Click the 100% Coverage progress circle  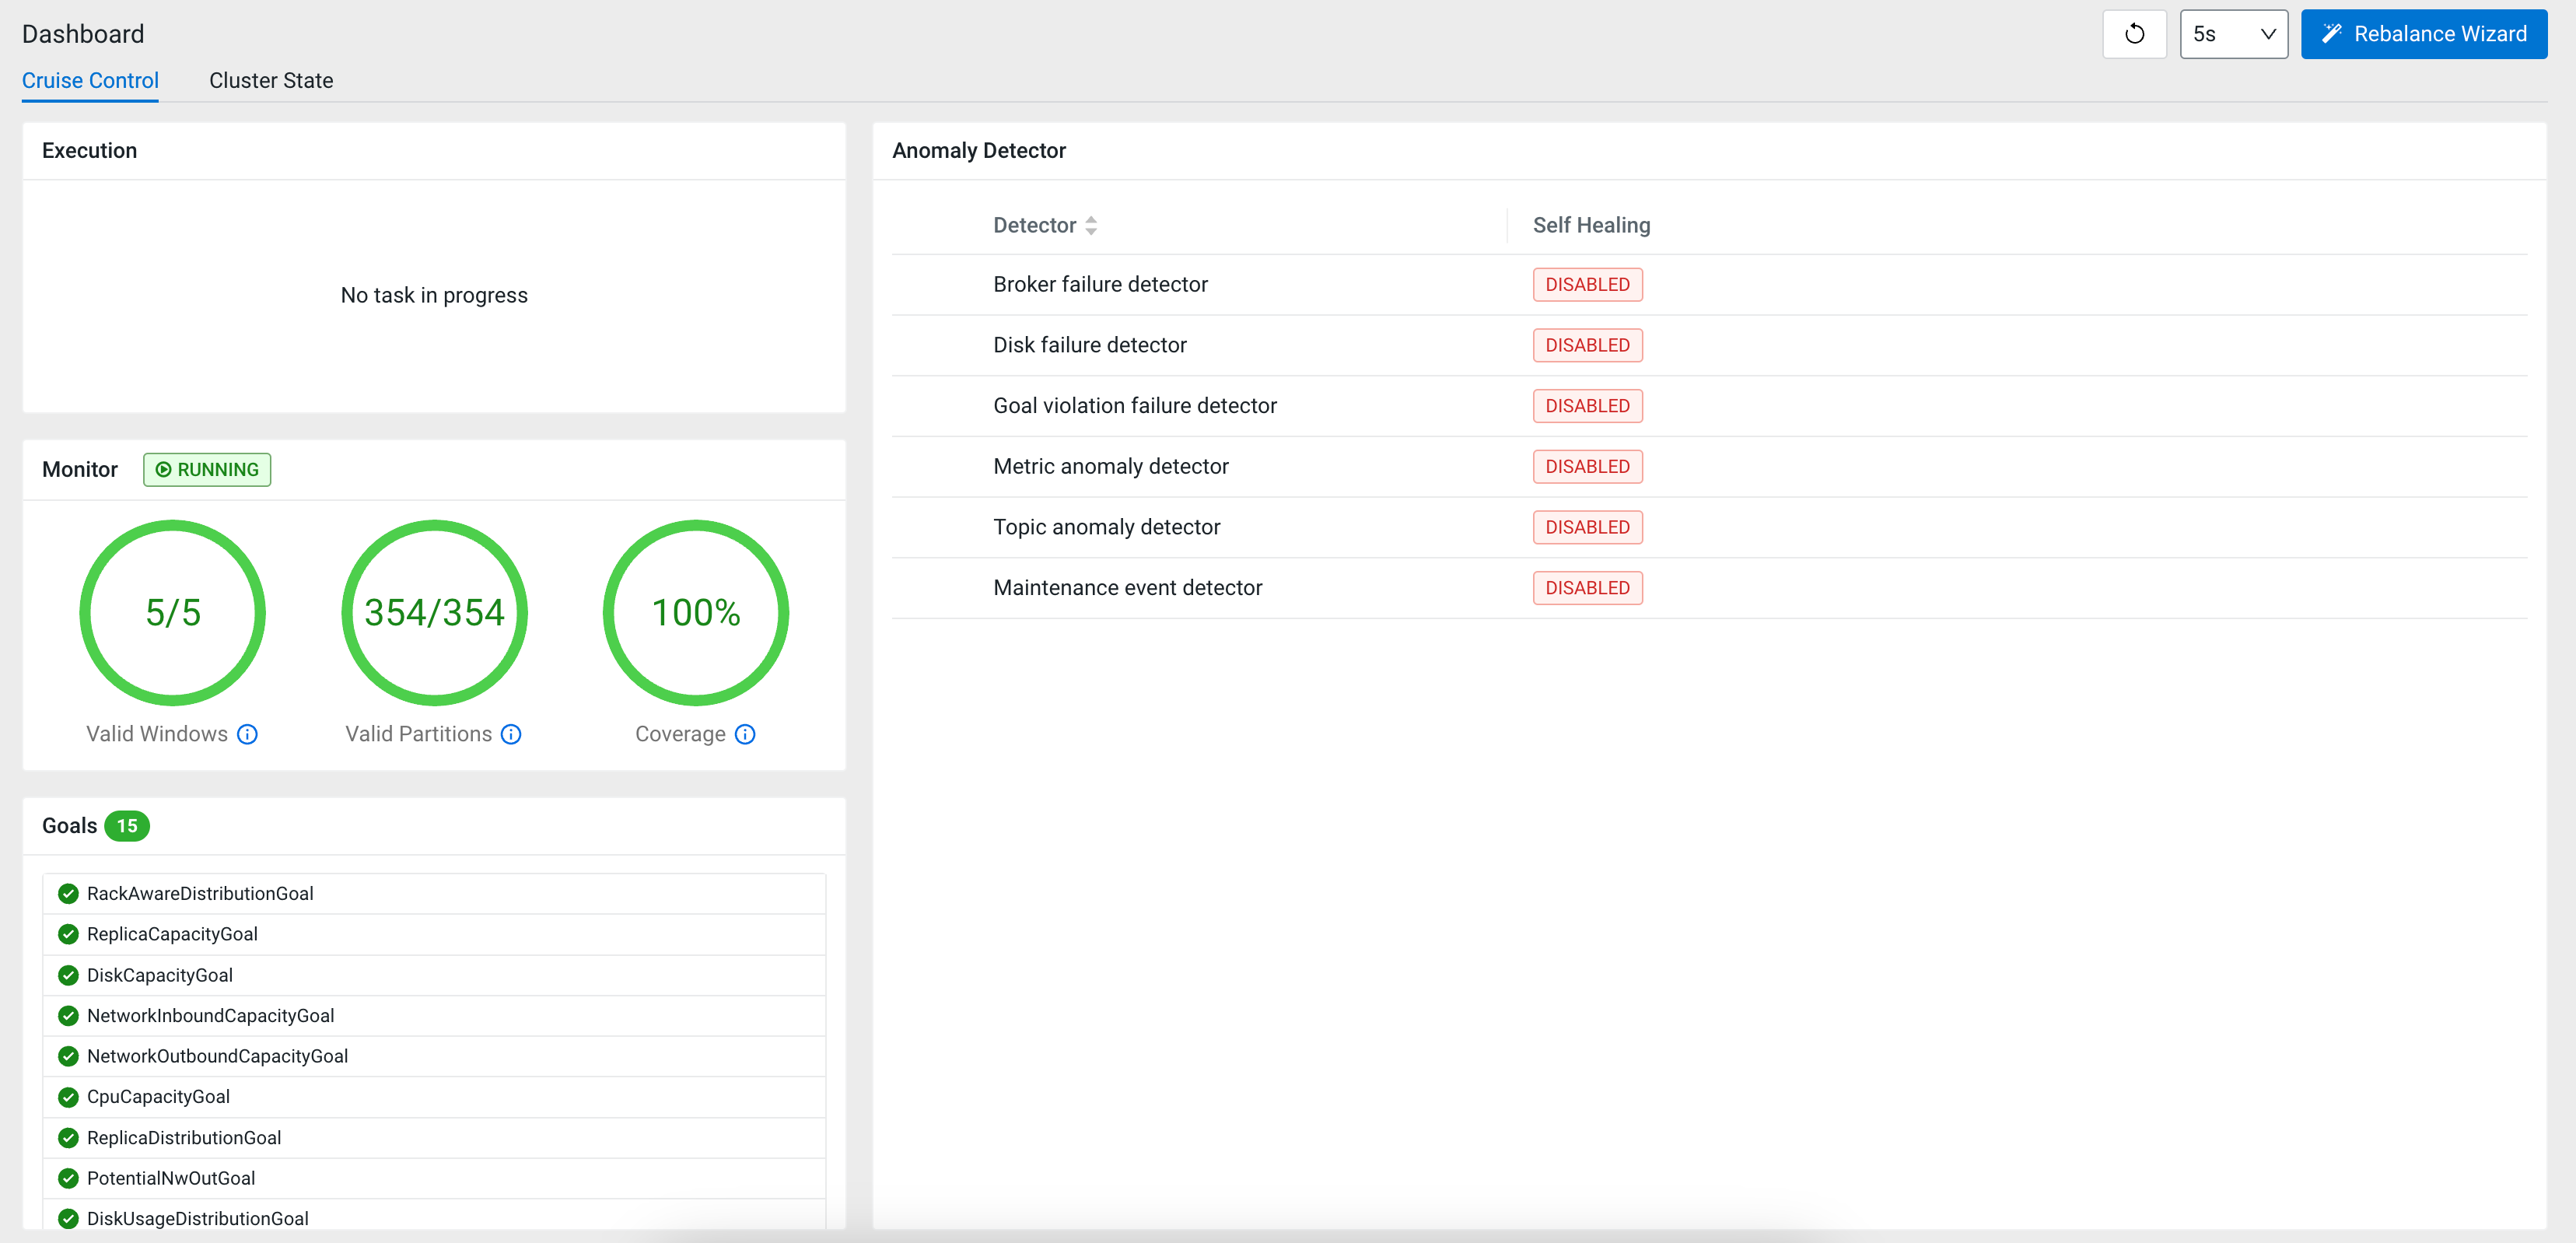click(696, 612)
